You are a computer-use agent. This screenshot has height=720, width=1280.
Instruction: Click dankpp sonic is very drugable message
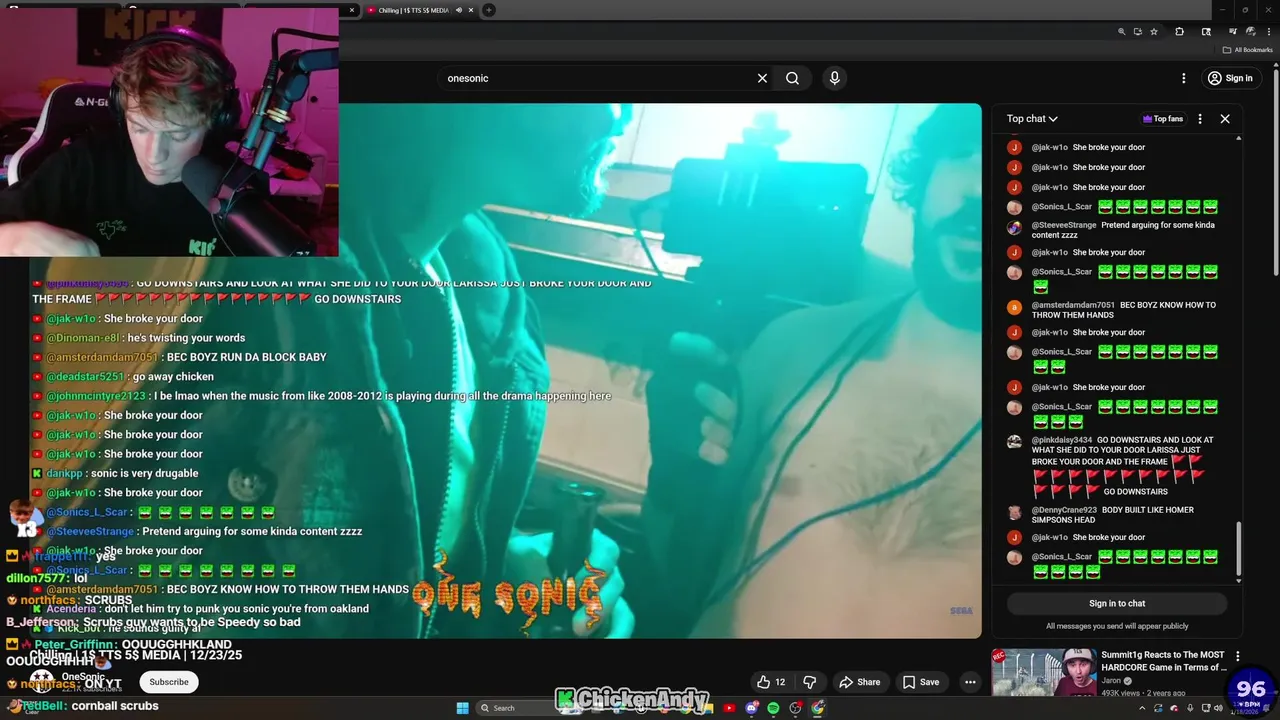pos(115,473)
